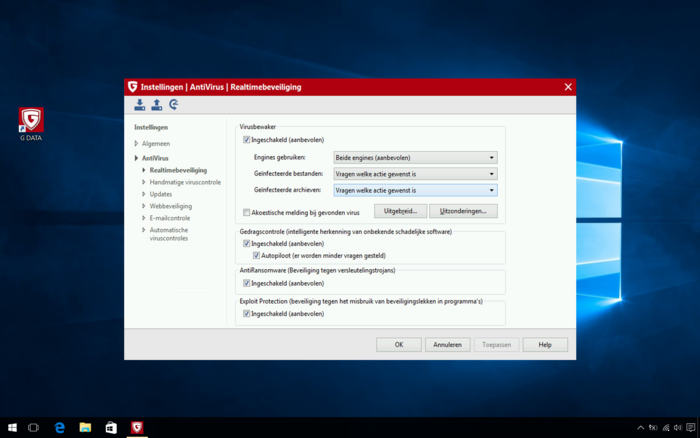
Task: Click the Uitzonderingen... button
Action: [x=463, y=211]
